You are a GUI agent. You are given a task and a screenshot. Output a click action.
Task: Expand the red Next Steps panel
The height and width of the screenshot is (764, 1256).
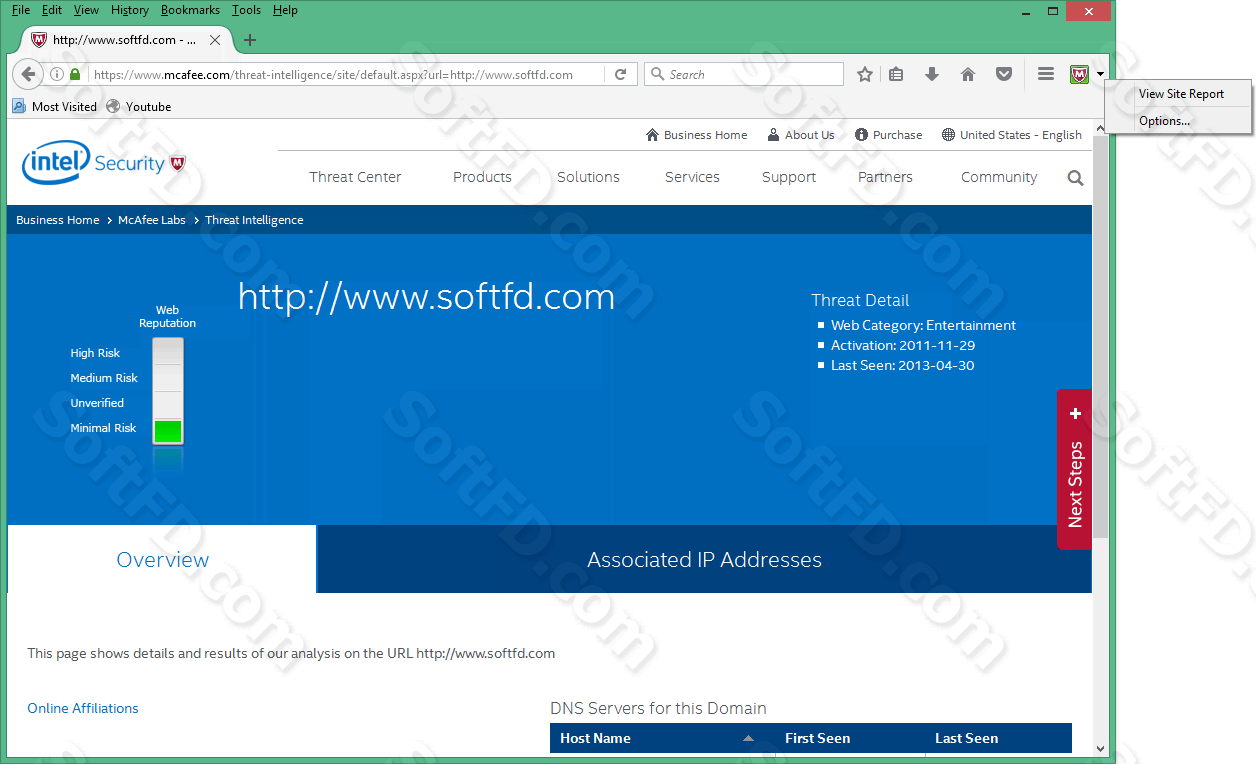click(x=1074, y=469)
